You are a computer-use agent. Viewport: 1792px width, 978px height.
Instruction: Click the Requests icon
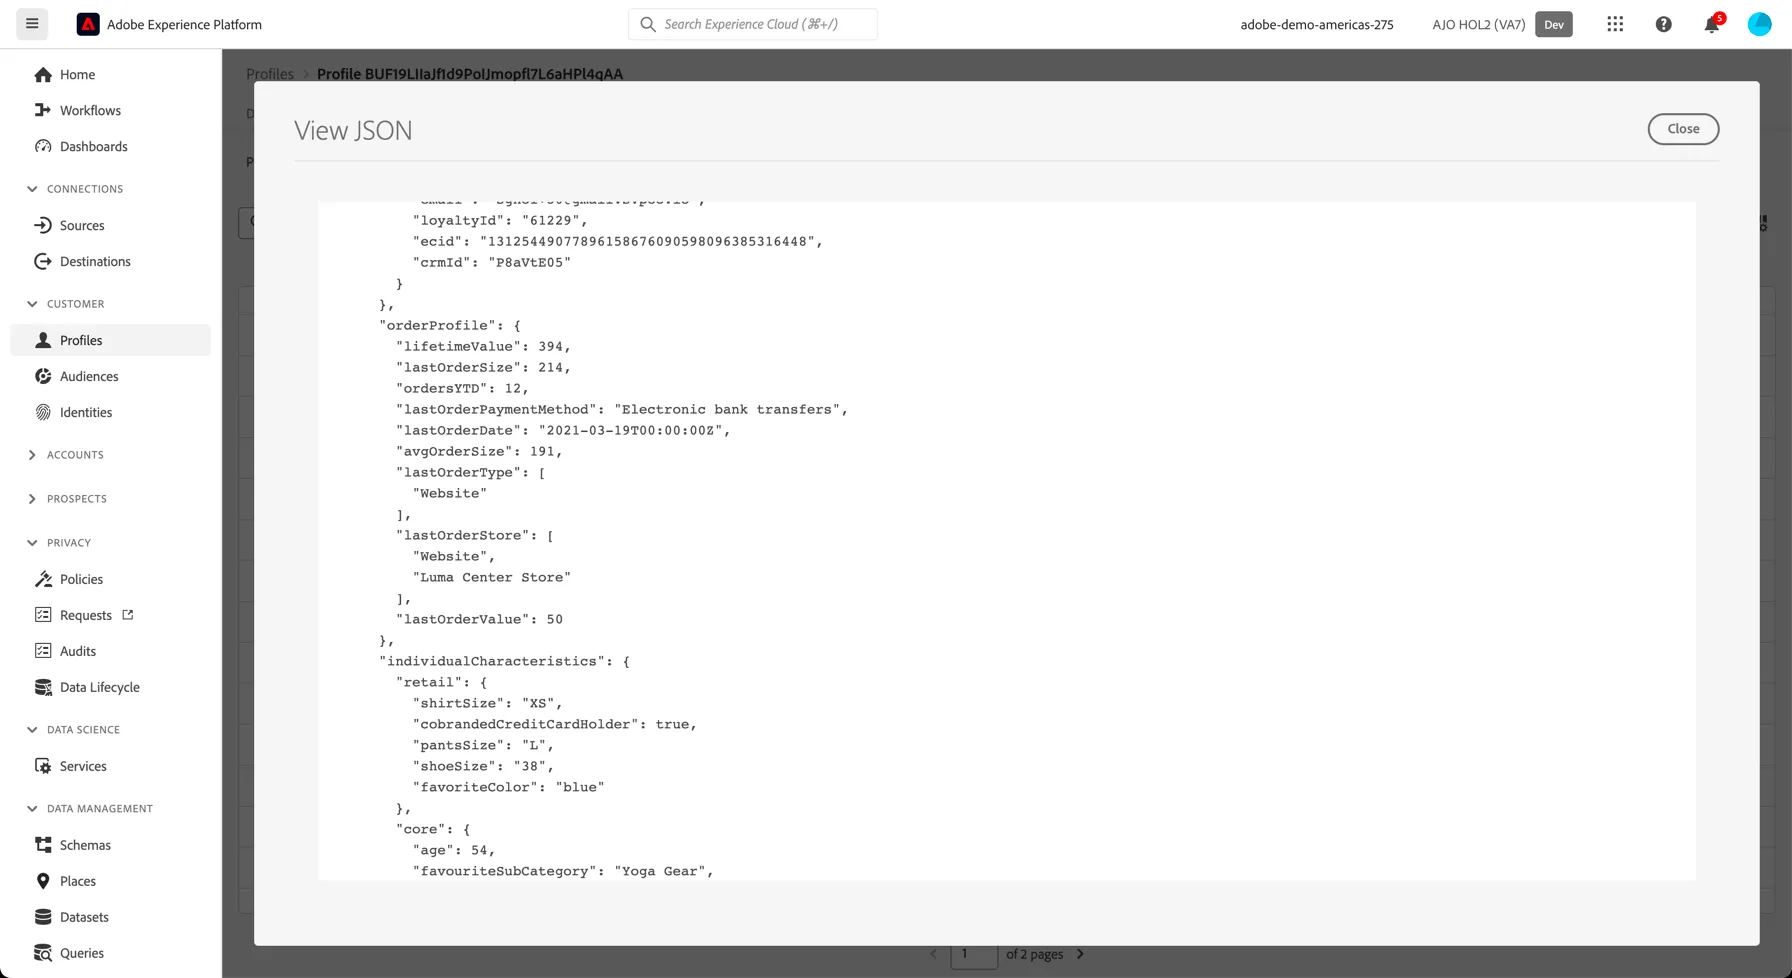(43, 615)
